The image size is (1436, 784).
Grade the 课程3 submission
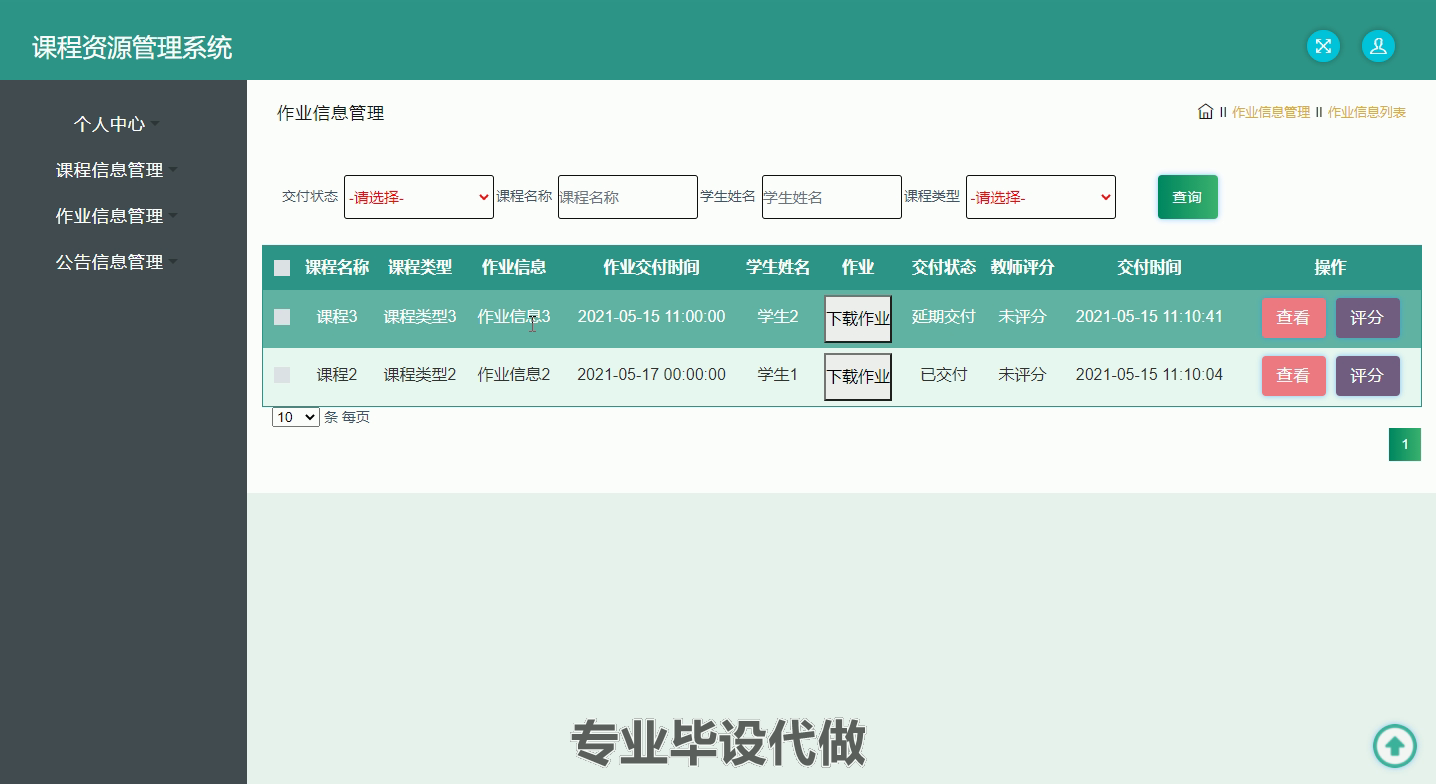1368,318
